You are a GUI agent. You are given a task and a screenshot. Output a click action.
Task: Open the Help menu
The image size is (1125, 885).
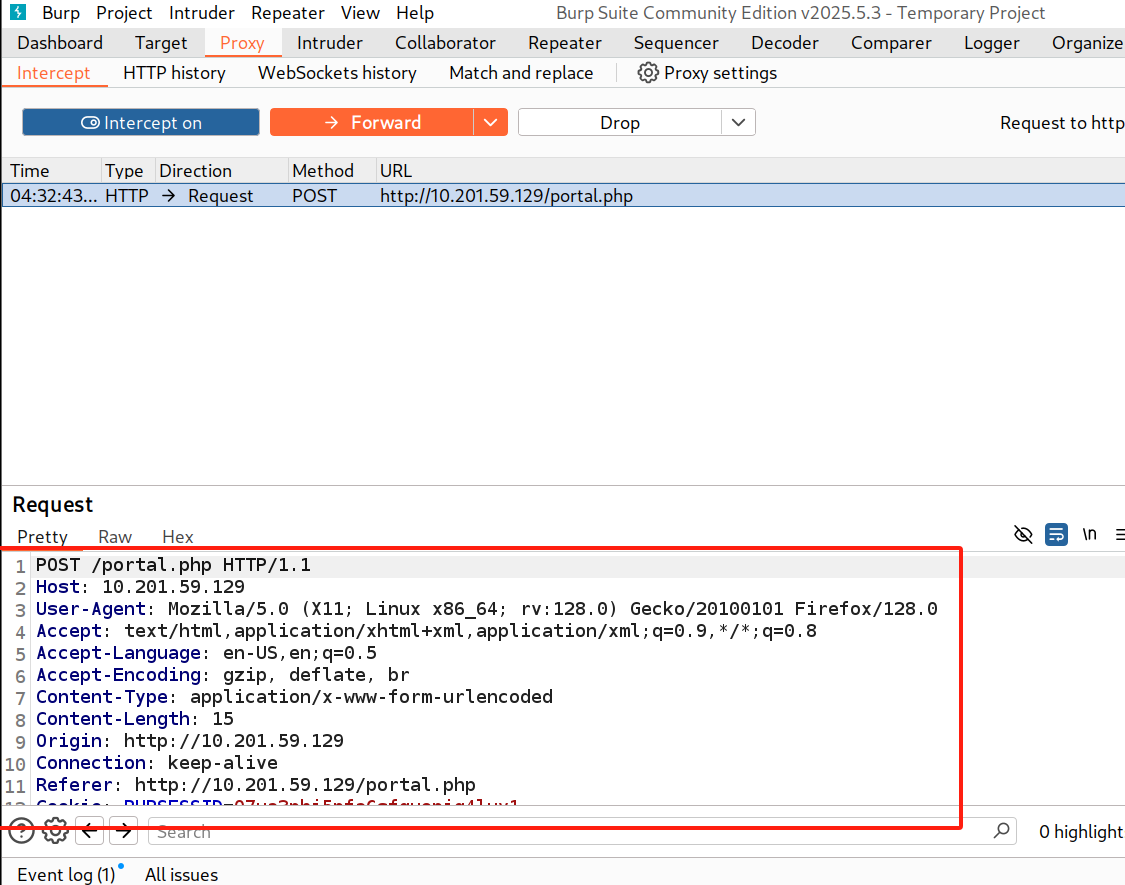(x=415, y=13)
